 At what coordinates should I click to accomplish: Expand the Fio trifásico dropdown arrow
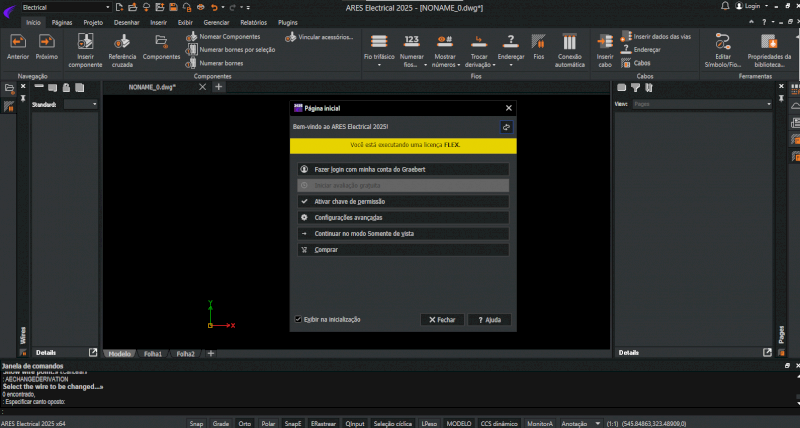379,65
